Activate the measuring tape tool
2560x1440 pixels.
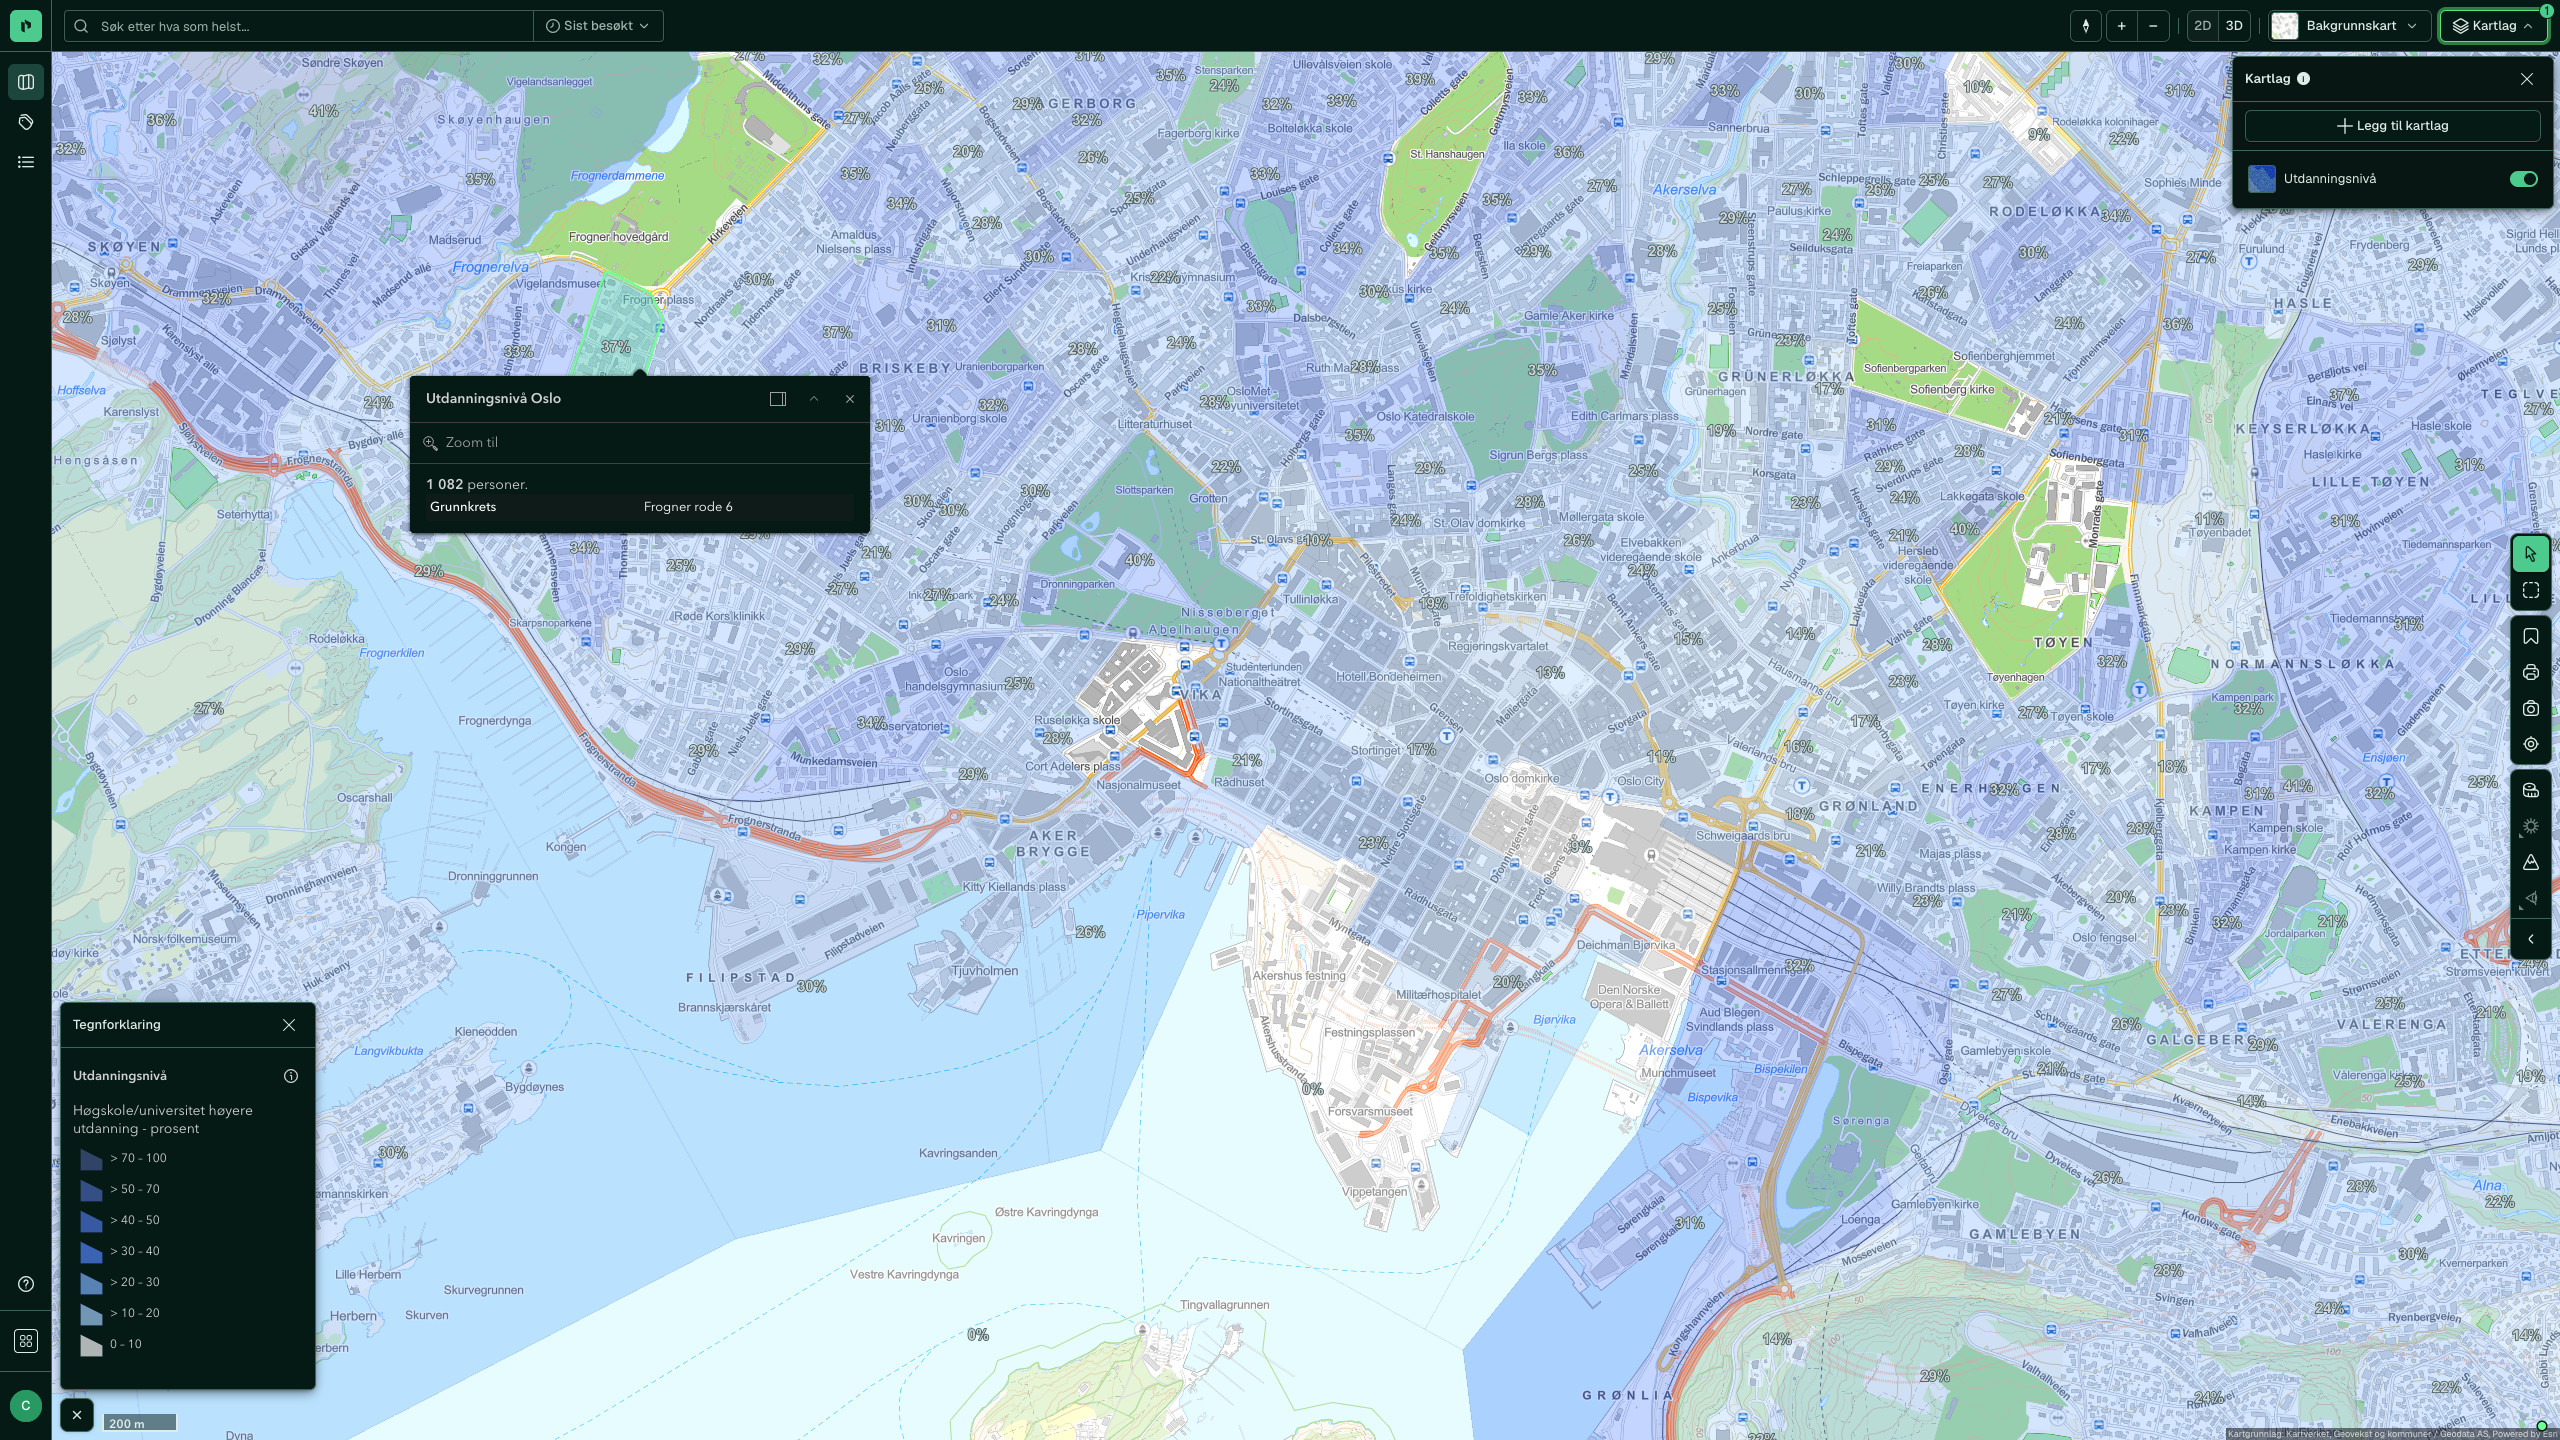click(x=2530, y=791)
